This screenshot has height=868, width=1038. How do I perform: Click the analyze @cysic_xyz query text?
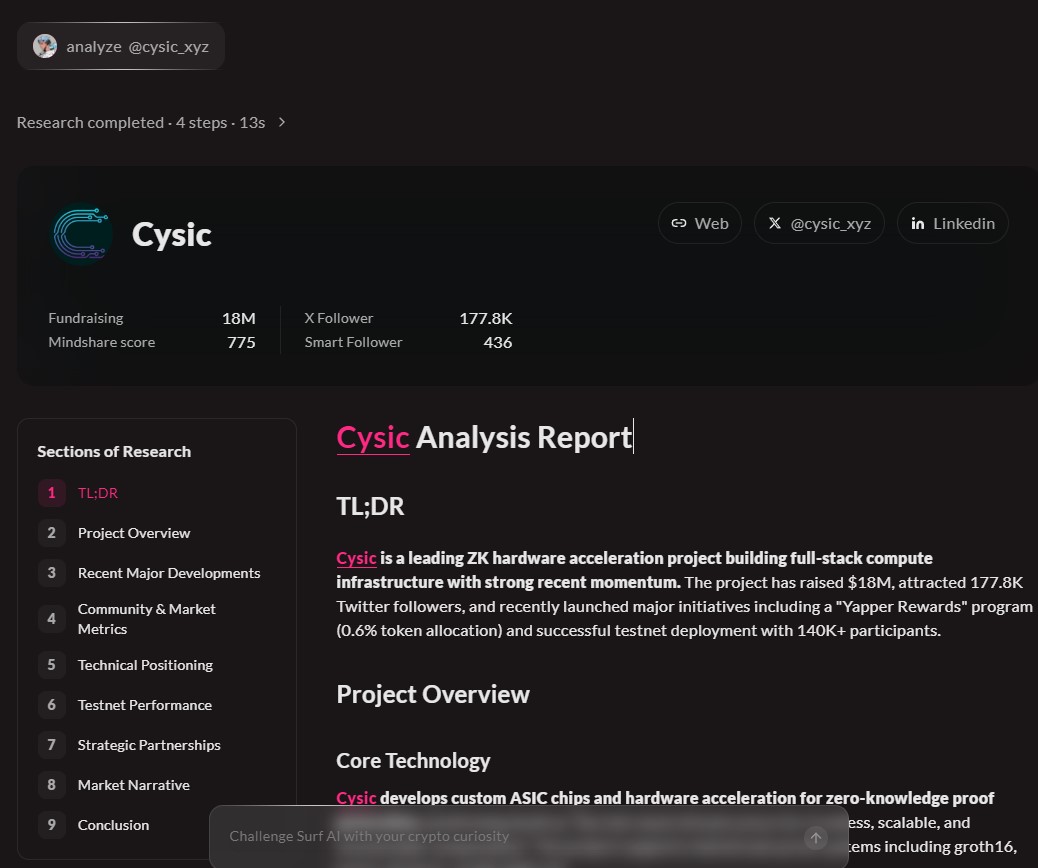pos(138,46)
